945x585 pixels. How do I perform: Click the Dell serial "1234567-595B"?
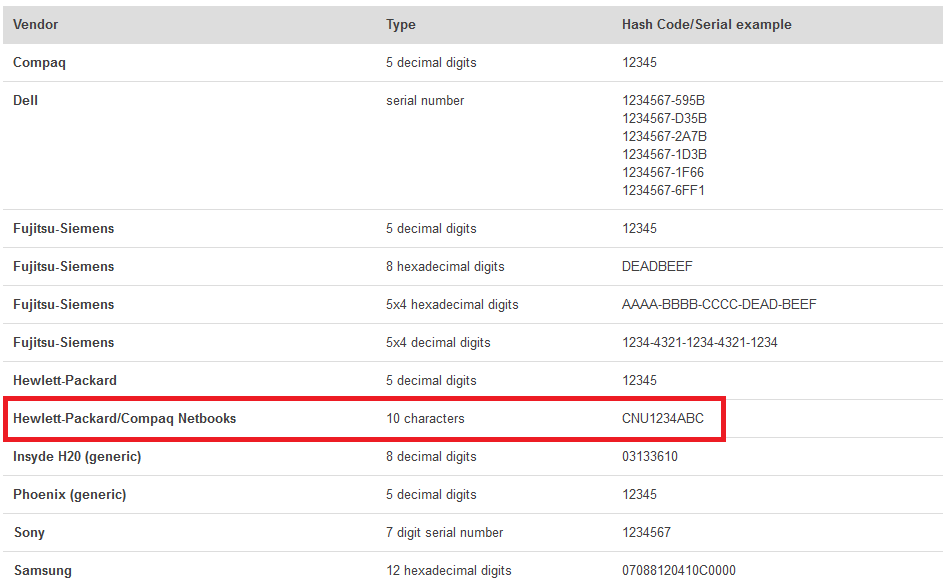coord(664,101)
